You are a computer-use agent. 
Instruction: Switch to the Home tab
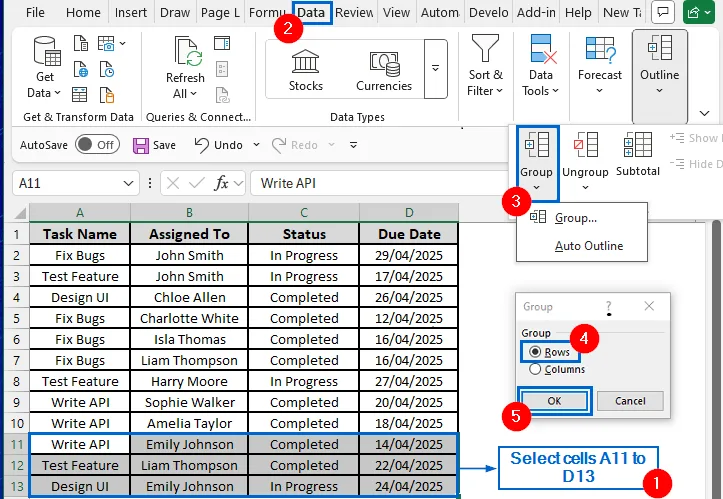(83, 12)
